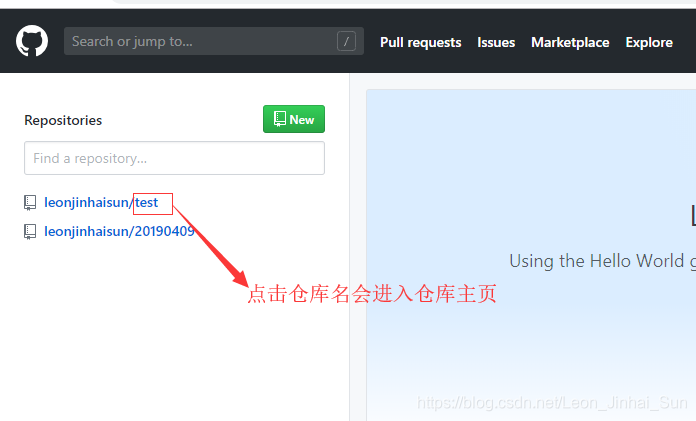Image resolution: width=696 pixels, height=421 pixels.
Task: Click the Repositories heading
Action: tap(63, 120)
